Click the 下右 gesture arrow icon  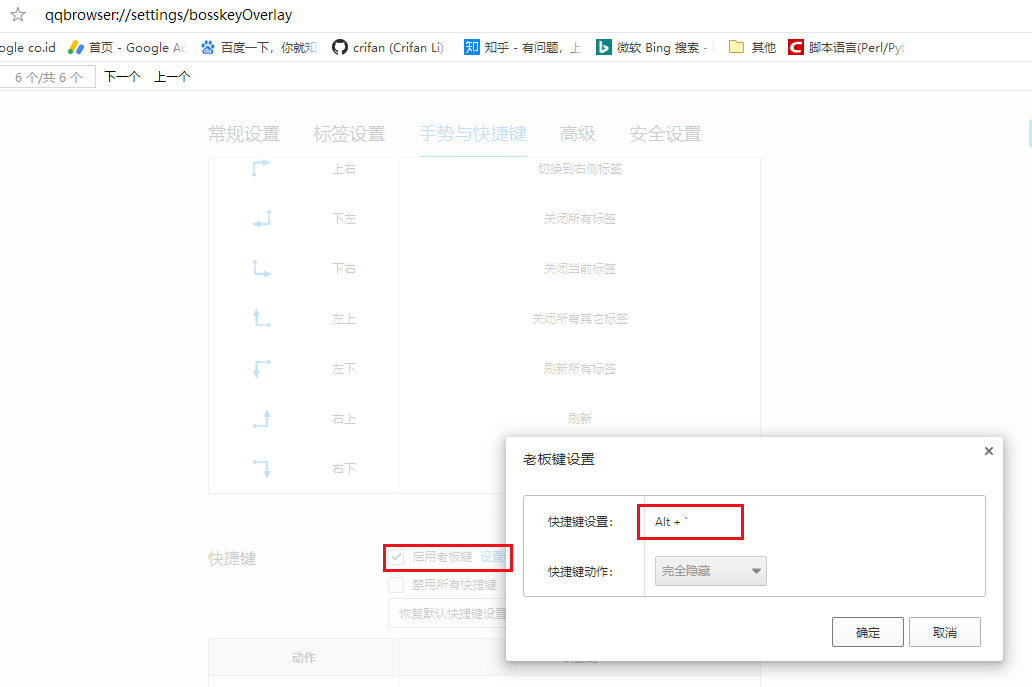(x=261, y=268)
